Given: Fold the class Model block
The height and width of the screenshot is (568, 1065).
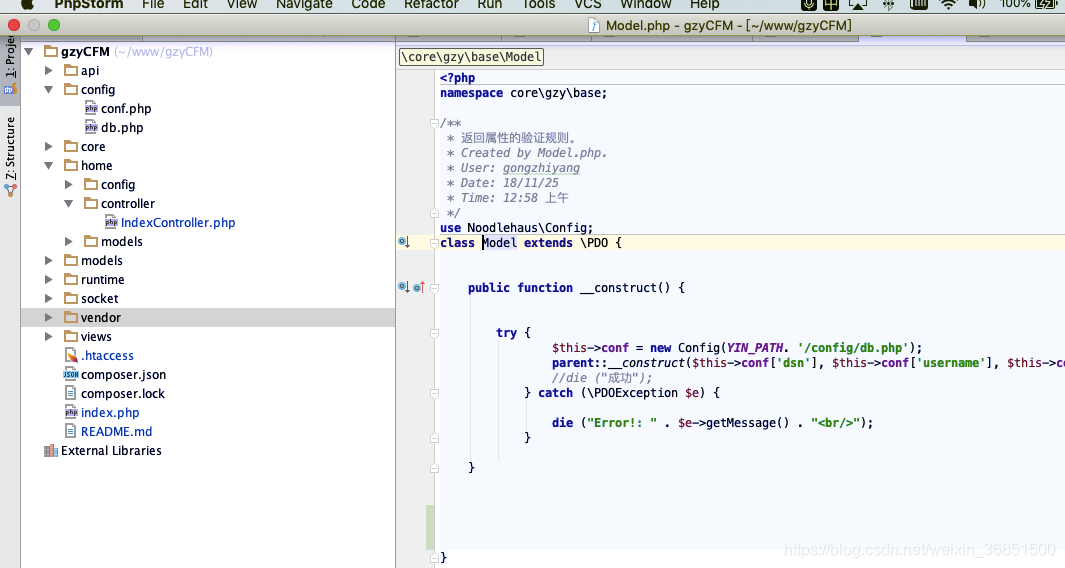Looking at the screenshot, I should click(434, 243).
